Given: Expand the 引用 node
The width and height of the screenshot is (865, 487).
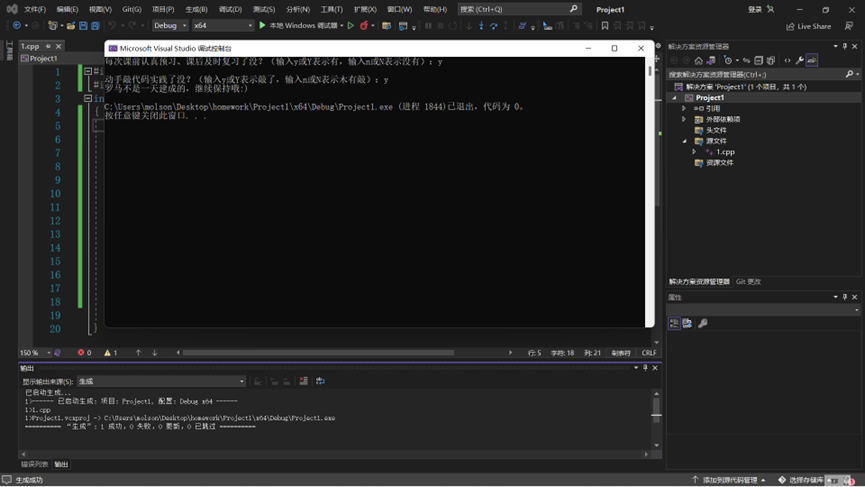Looking at the screenshot, I should point(684,109).
